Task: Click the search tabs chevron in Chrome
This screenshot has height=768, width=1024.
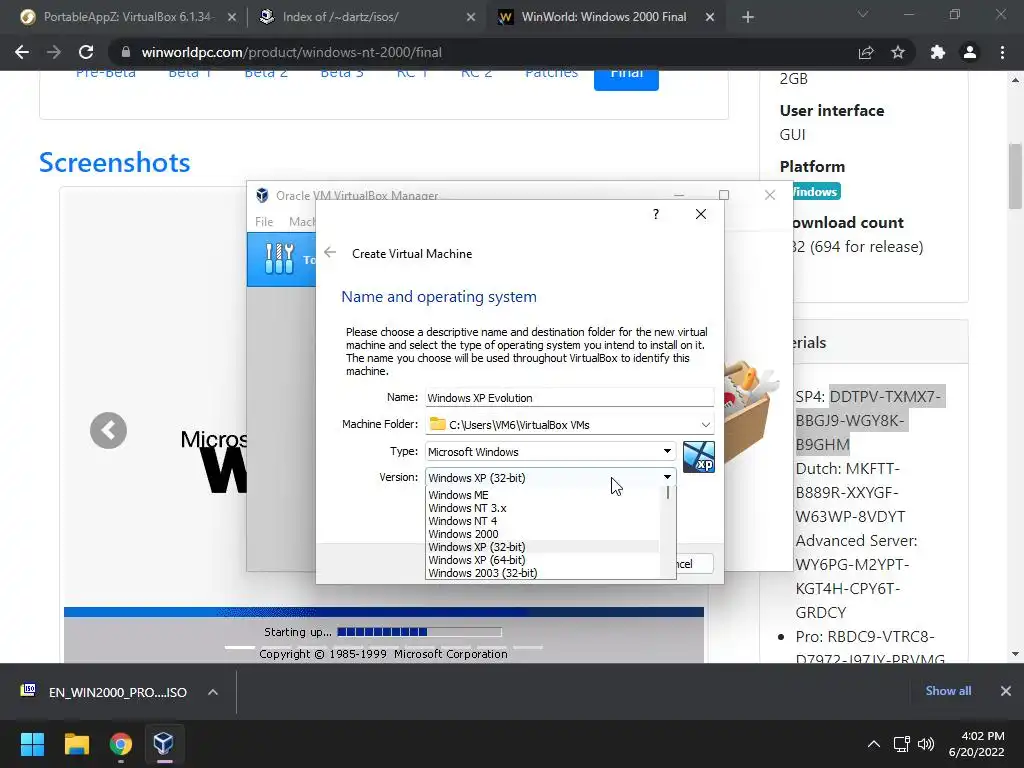Action: [x=863, y=14]
